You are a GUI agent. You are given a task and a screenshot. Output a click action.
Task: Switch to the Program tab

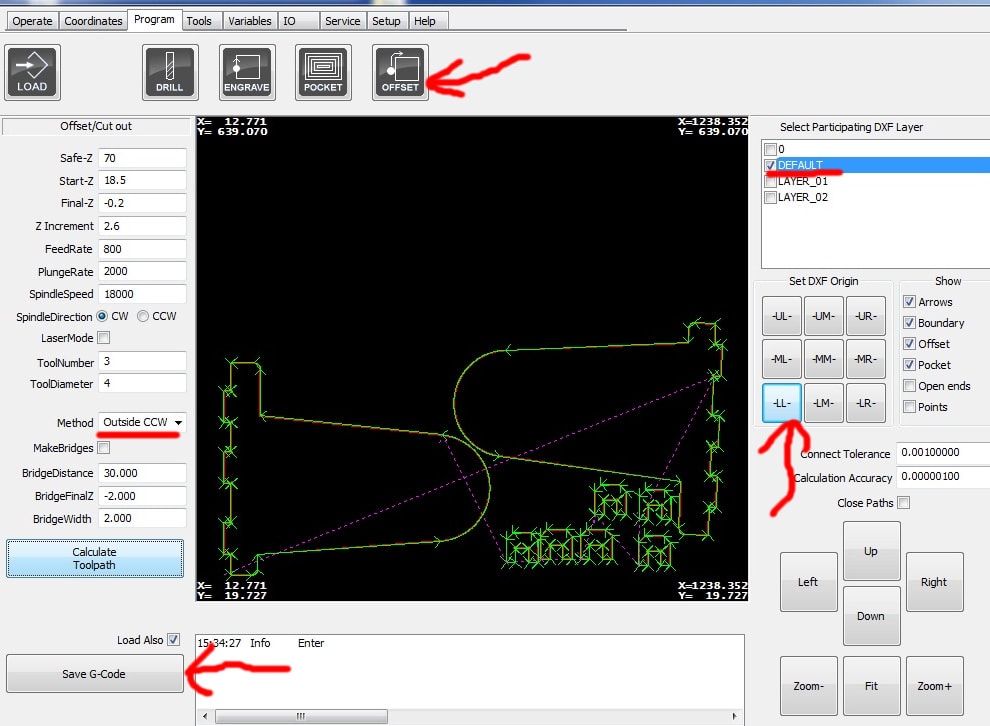pyautogui.click(x=154, y=20)
